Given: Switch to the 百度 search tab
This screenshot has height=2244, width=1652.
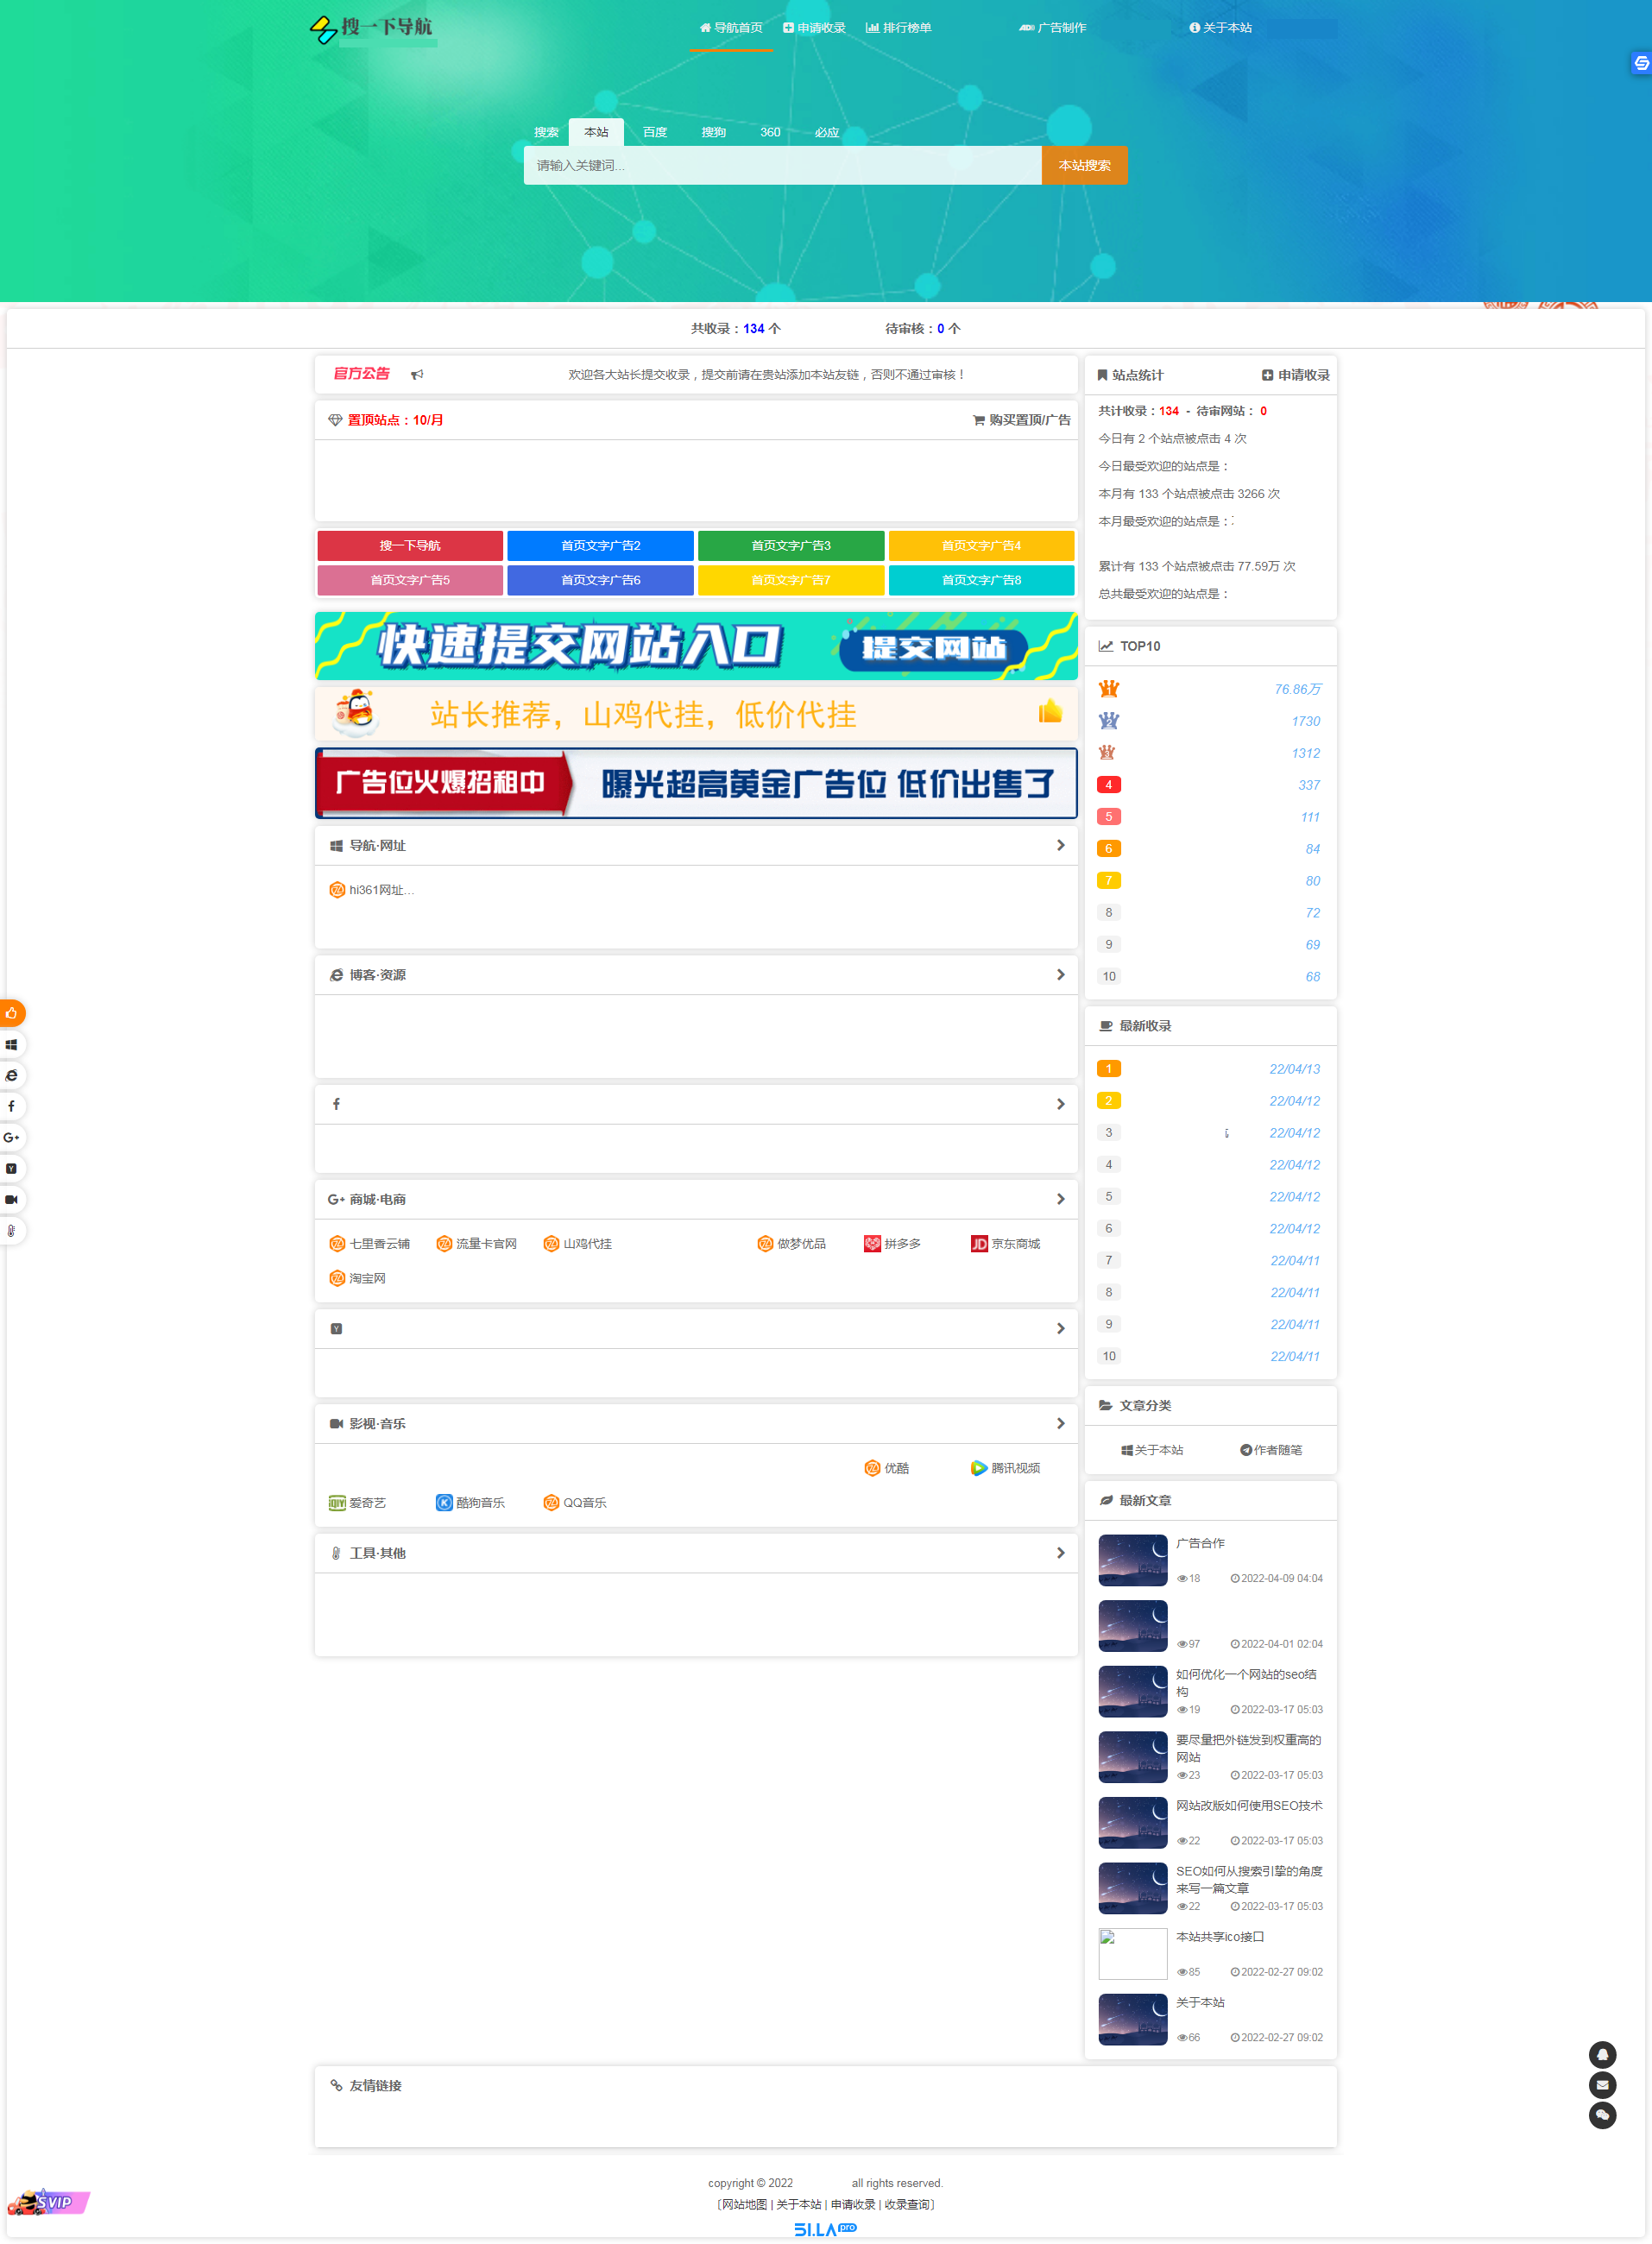Looking at the screenshot, I should (654, 132).
